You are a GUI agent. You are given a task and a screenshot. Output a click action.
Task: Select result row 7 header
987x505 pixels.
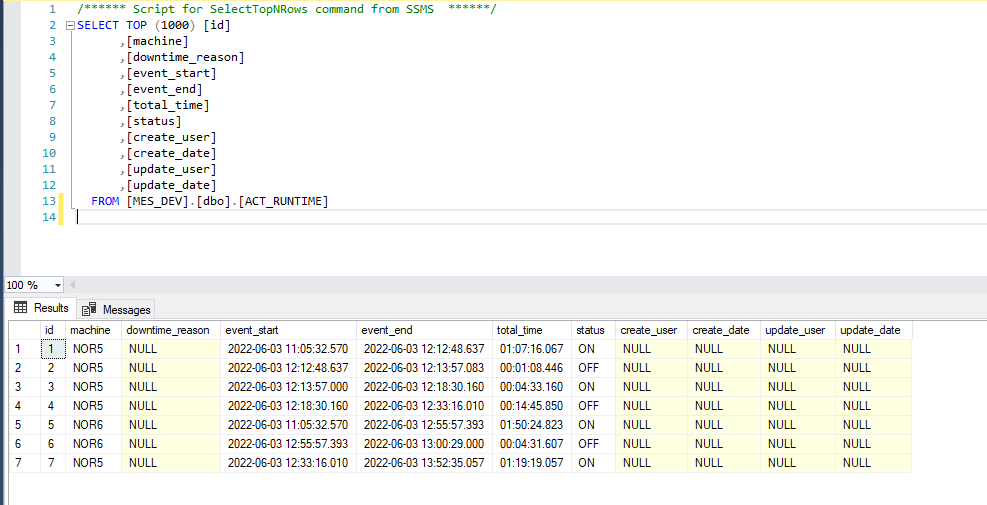[x=25, y=463]
